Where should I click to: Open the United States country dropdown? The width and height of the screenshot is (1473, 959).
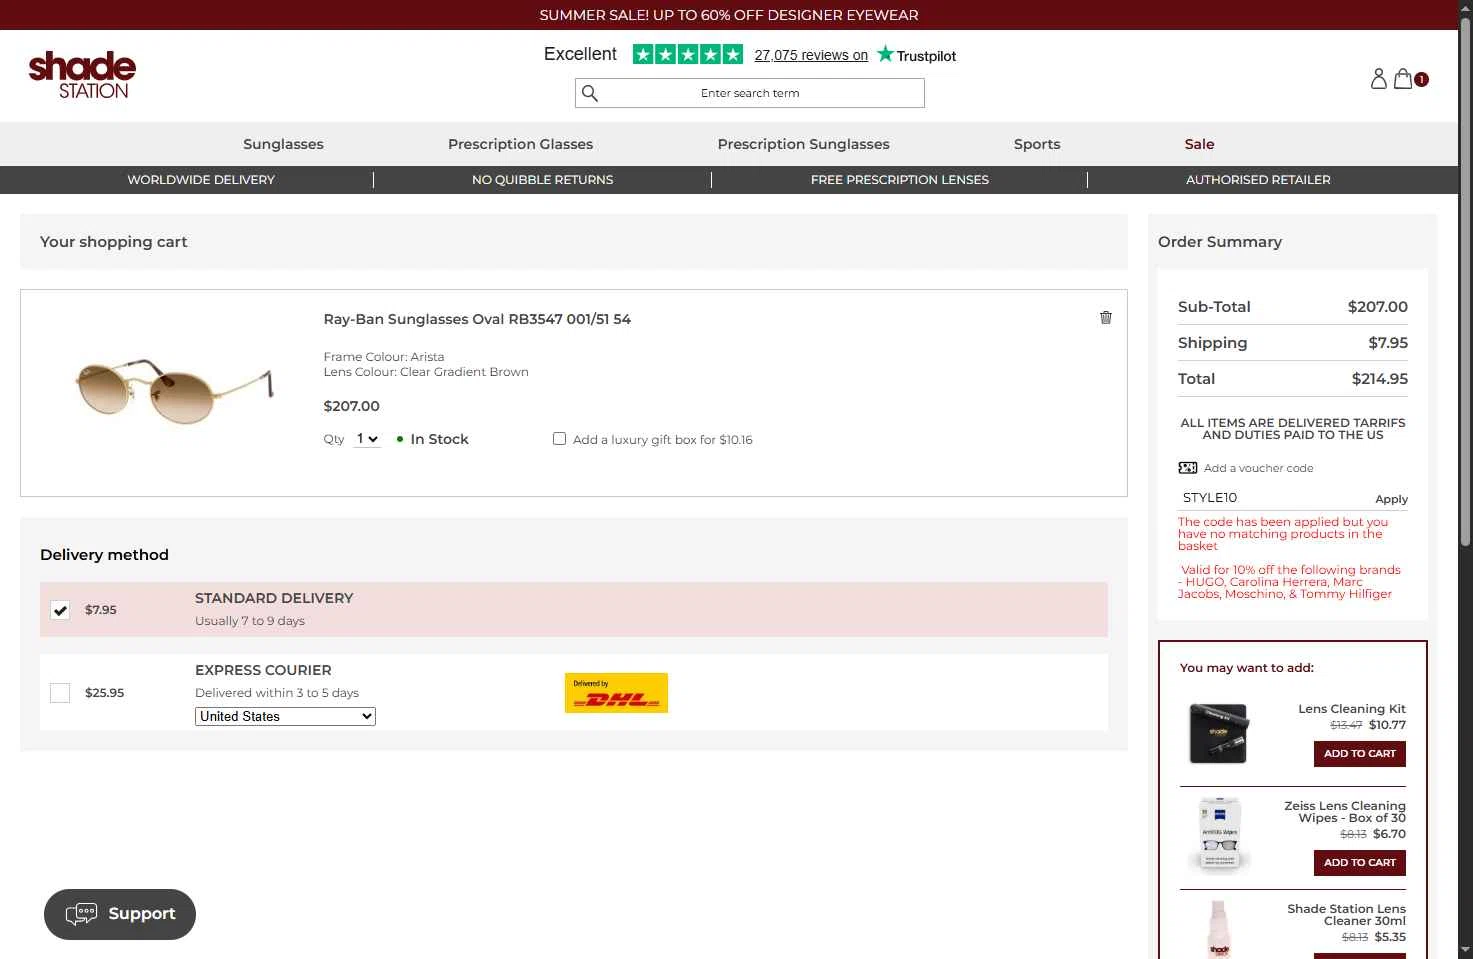click(285, 716)
